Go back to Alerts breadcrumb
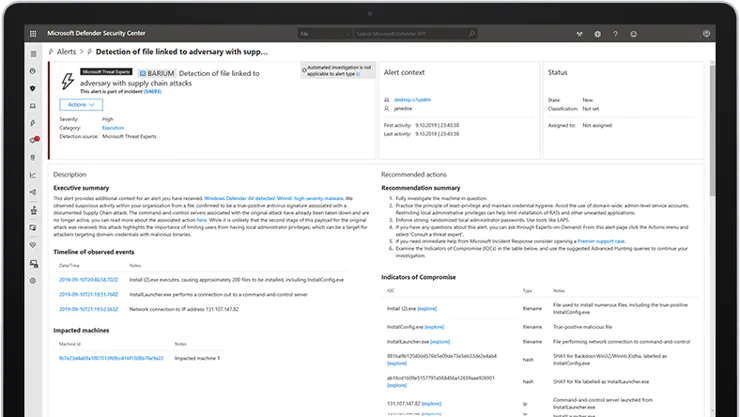The height and width of the screenshot is (417, 740). [66, 52]
